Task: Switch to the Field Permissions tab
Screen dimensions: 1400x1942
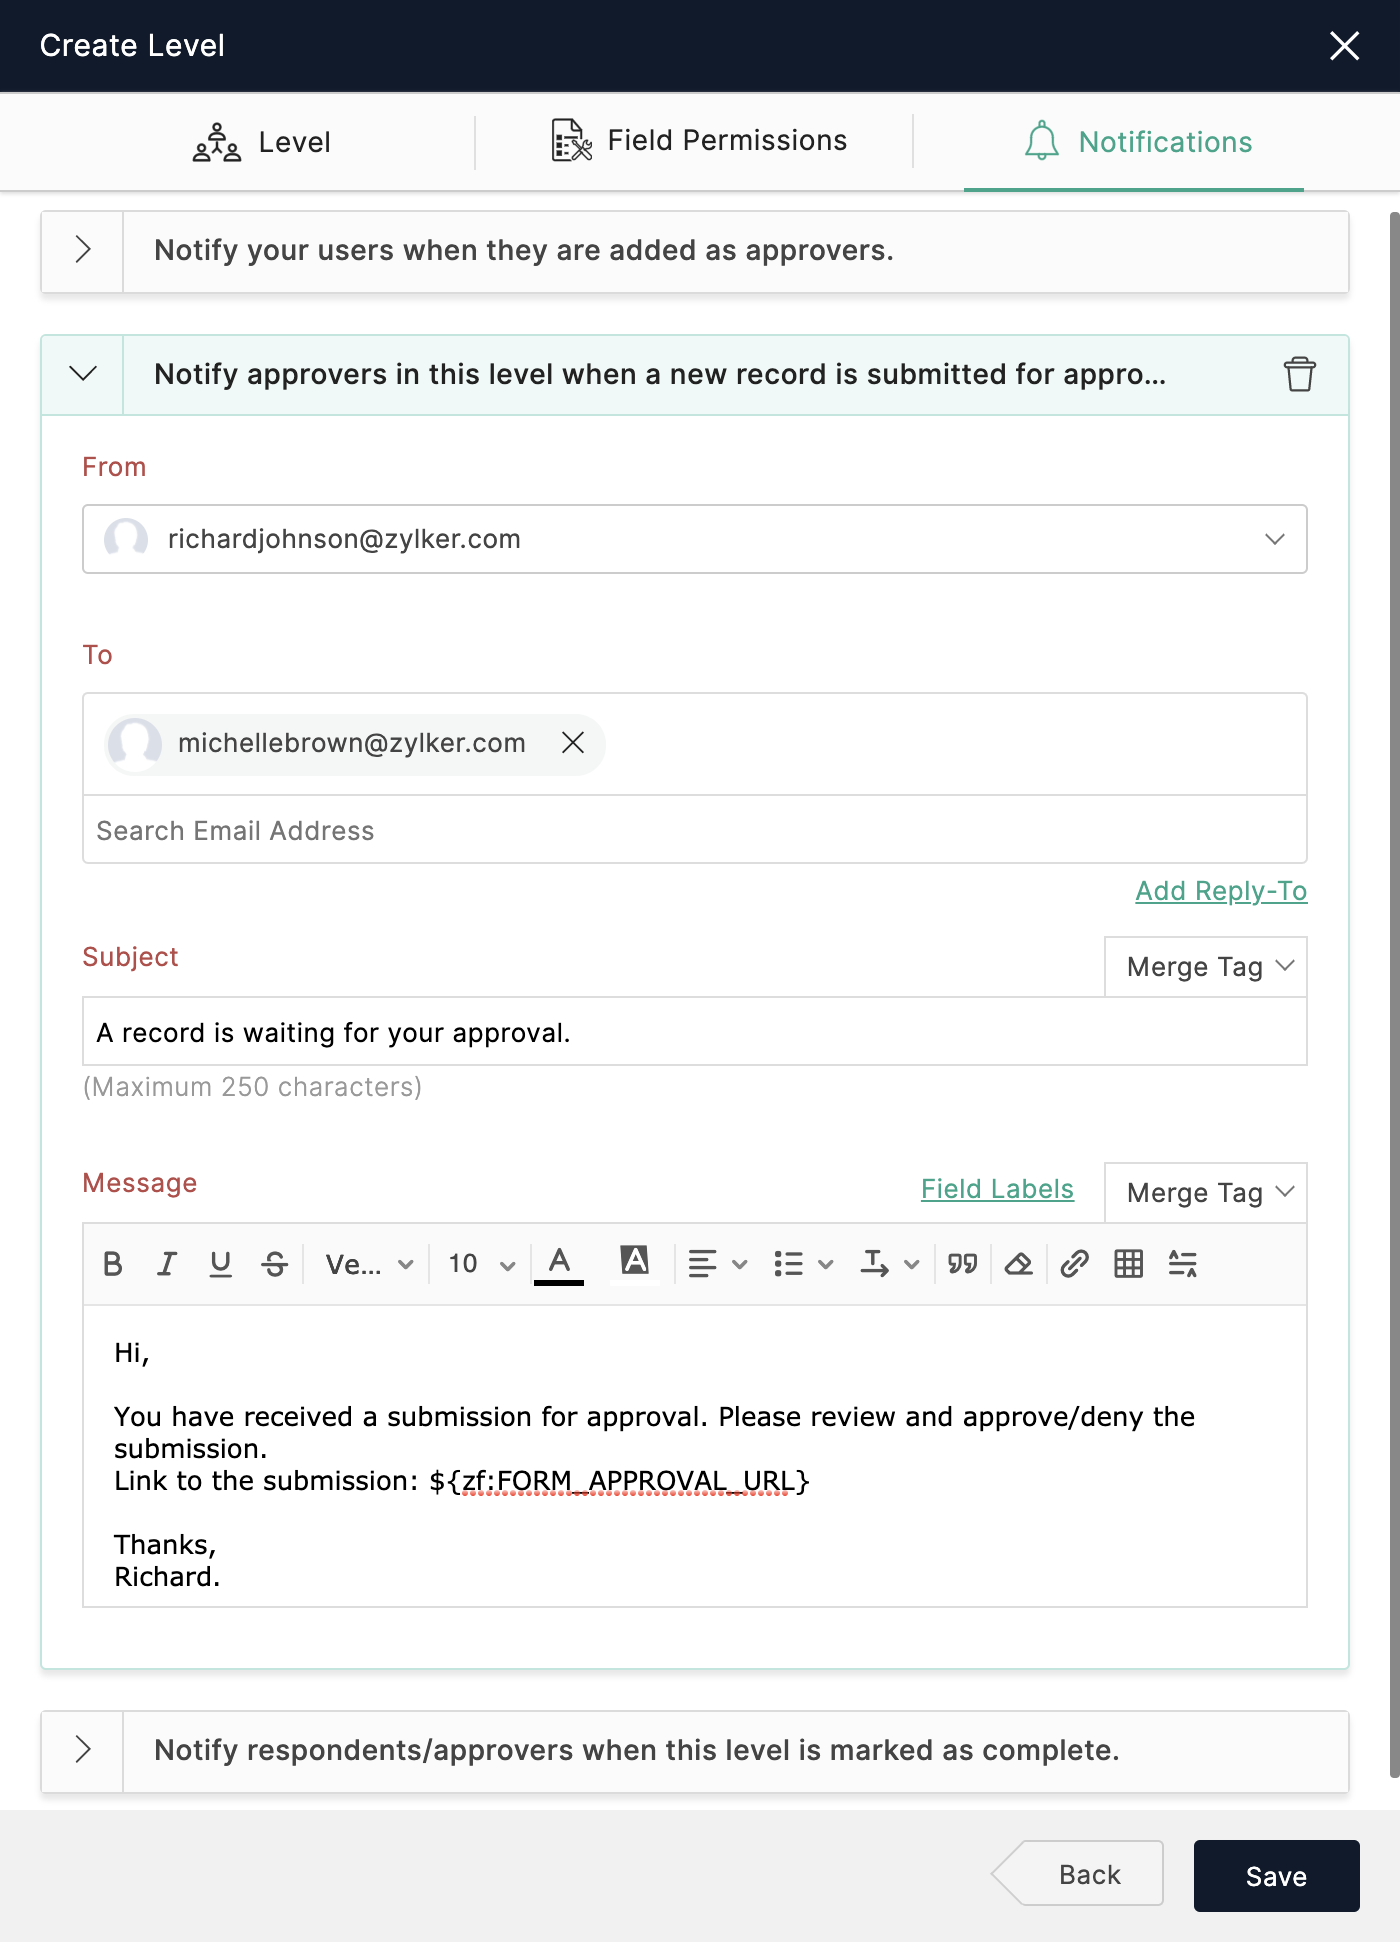Action: click(698, 141)
